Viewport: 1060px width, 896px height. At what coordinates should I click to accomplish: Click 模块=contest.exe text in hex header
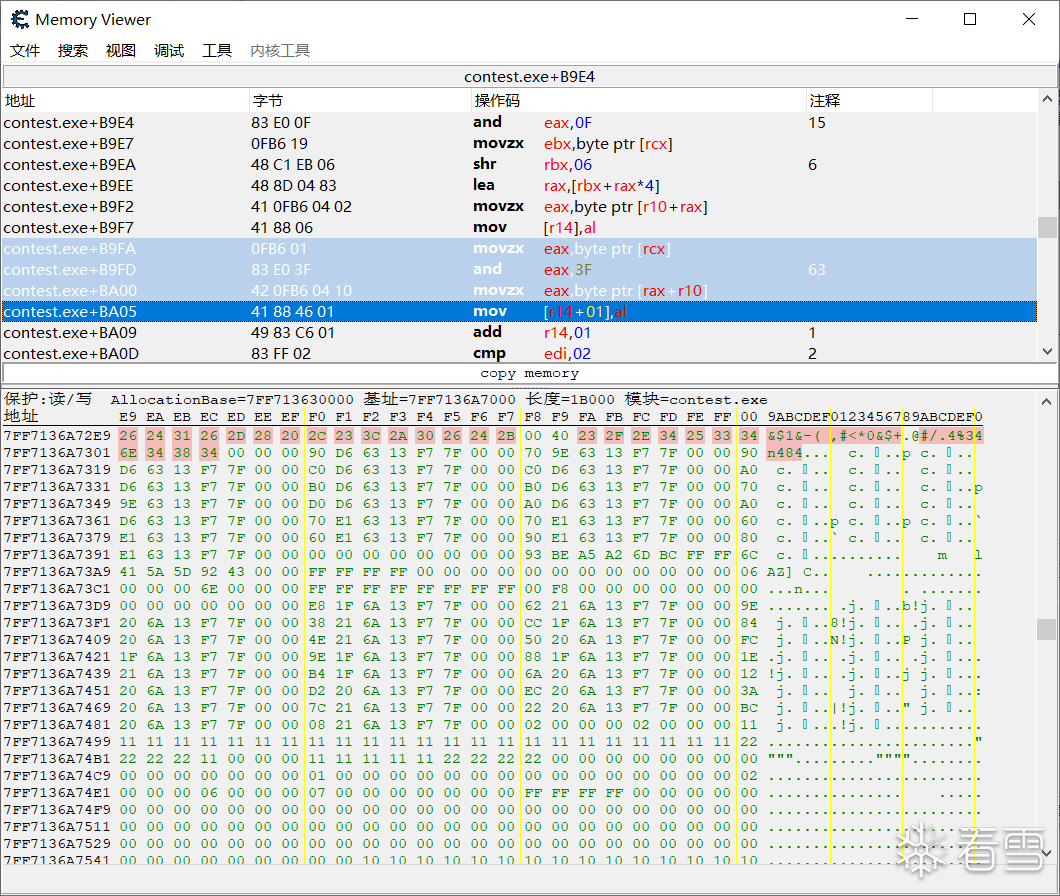(696, 400)
